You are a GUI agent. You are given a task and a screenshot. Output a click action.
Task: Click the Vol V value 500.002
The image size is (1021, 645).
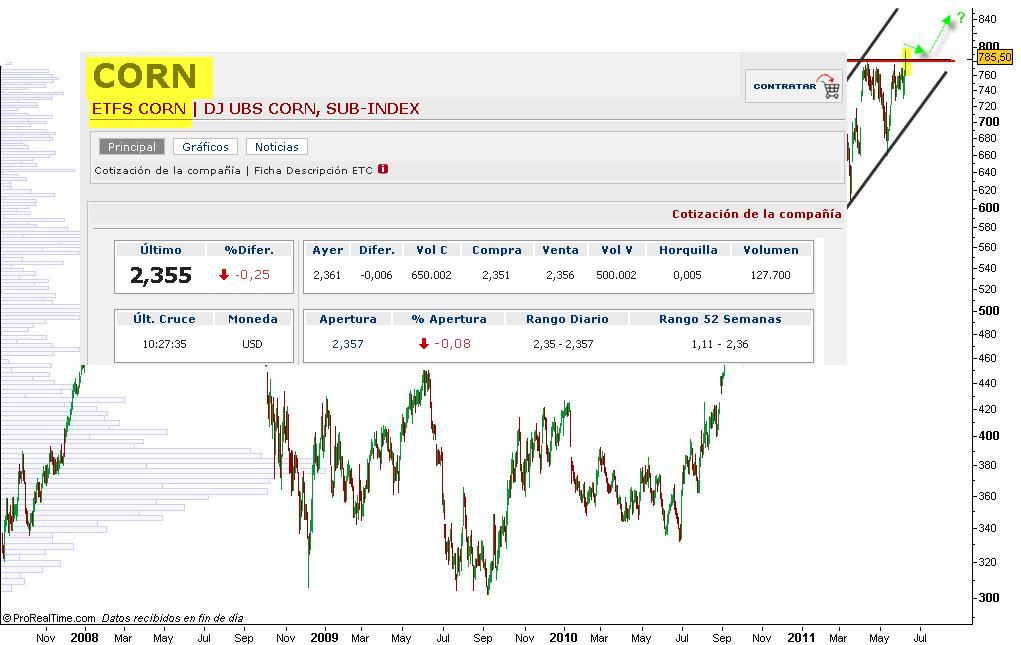pyautogui.click(x=616, y=275)
